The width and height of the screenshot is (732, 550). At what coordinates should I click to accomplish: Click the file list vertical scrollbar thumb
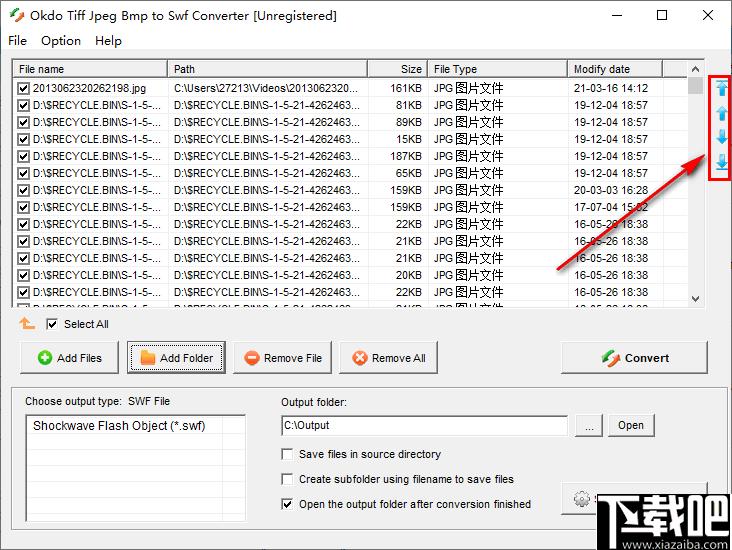695,86
